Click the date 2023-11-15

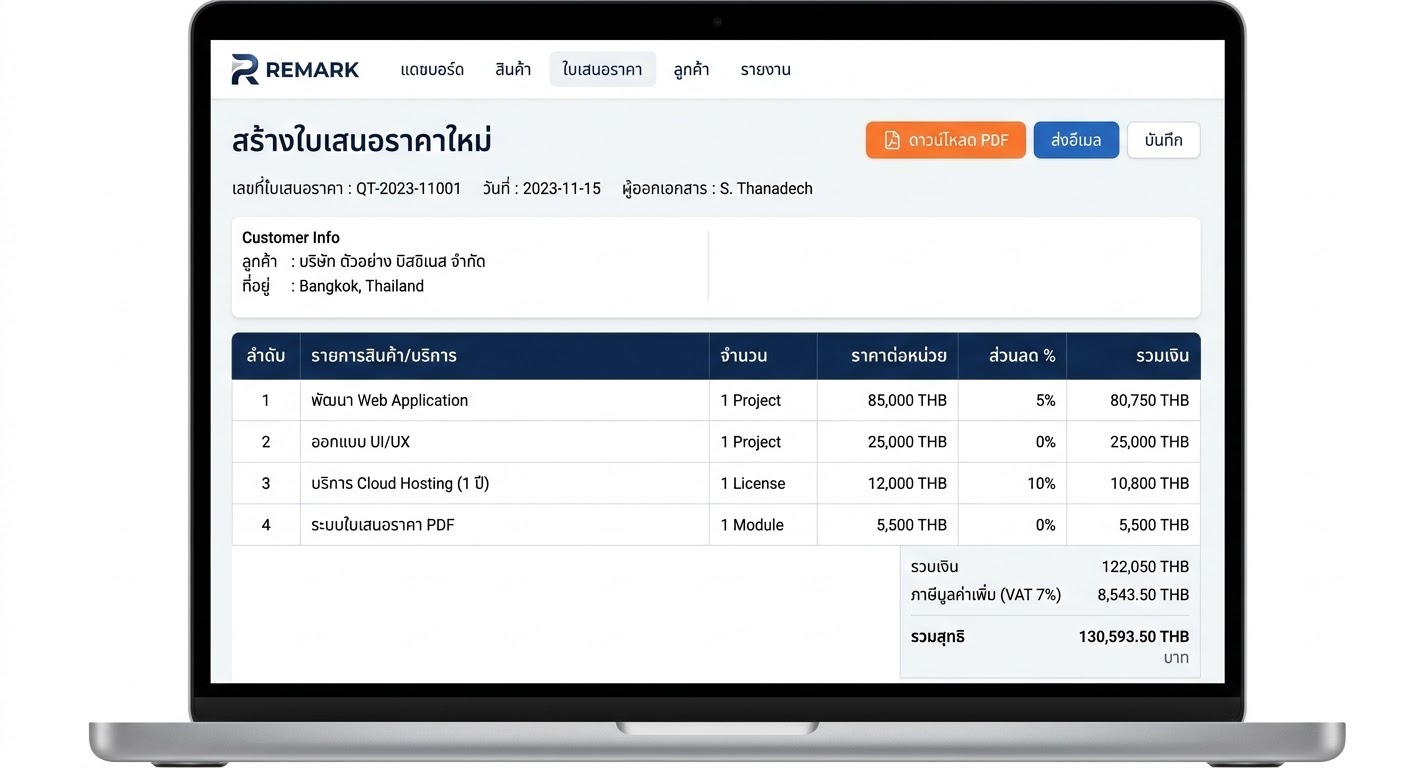(x=567, y=188)
